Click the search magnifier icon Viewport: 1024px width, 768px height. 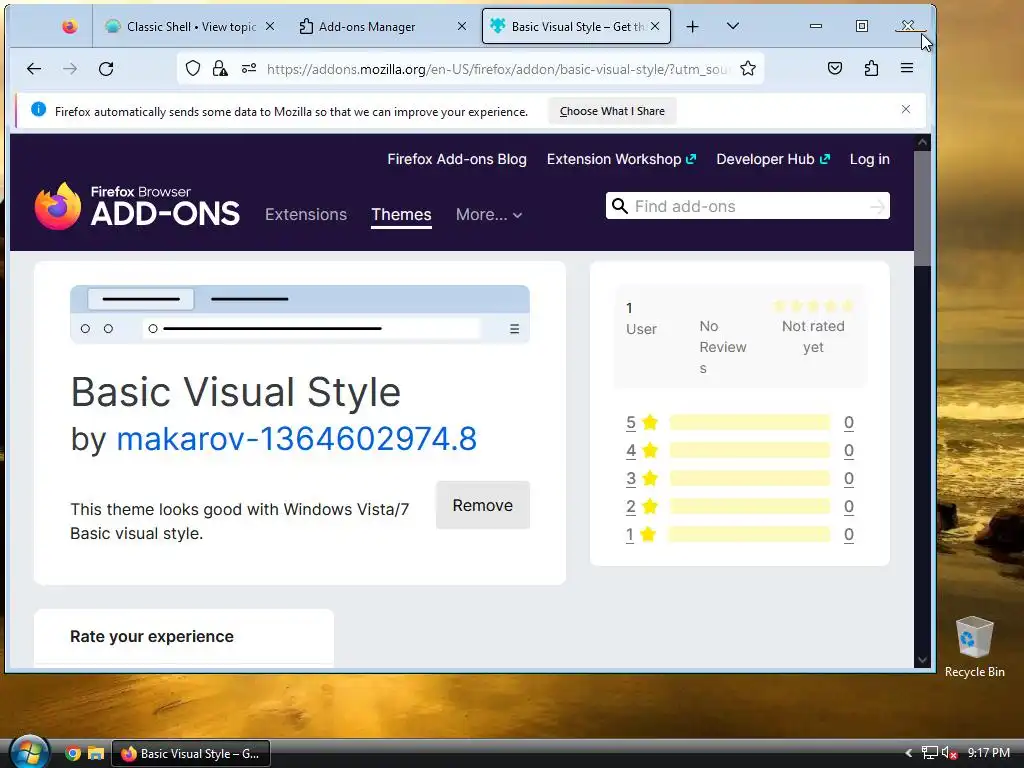619,206
